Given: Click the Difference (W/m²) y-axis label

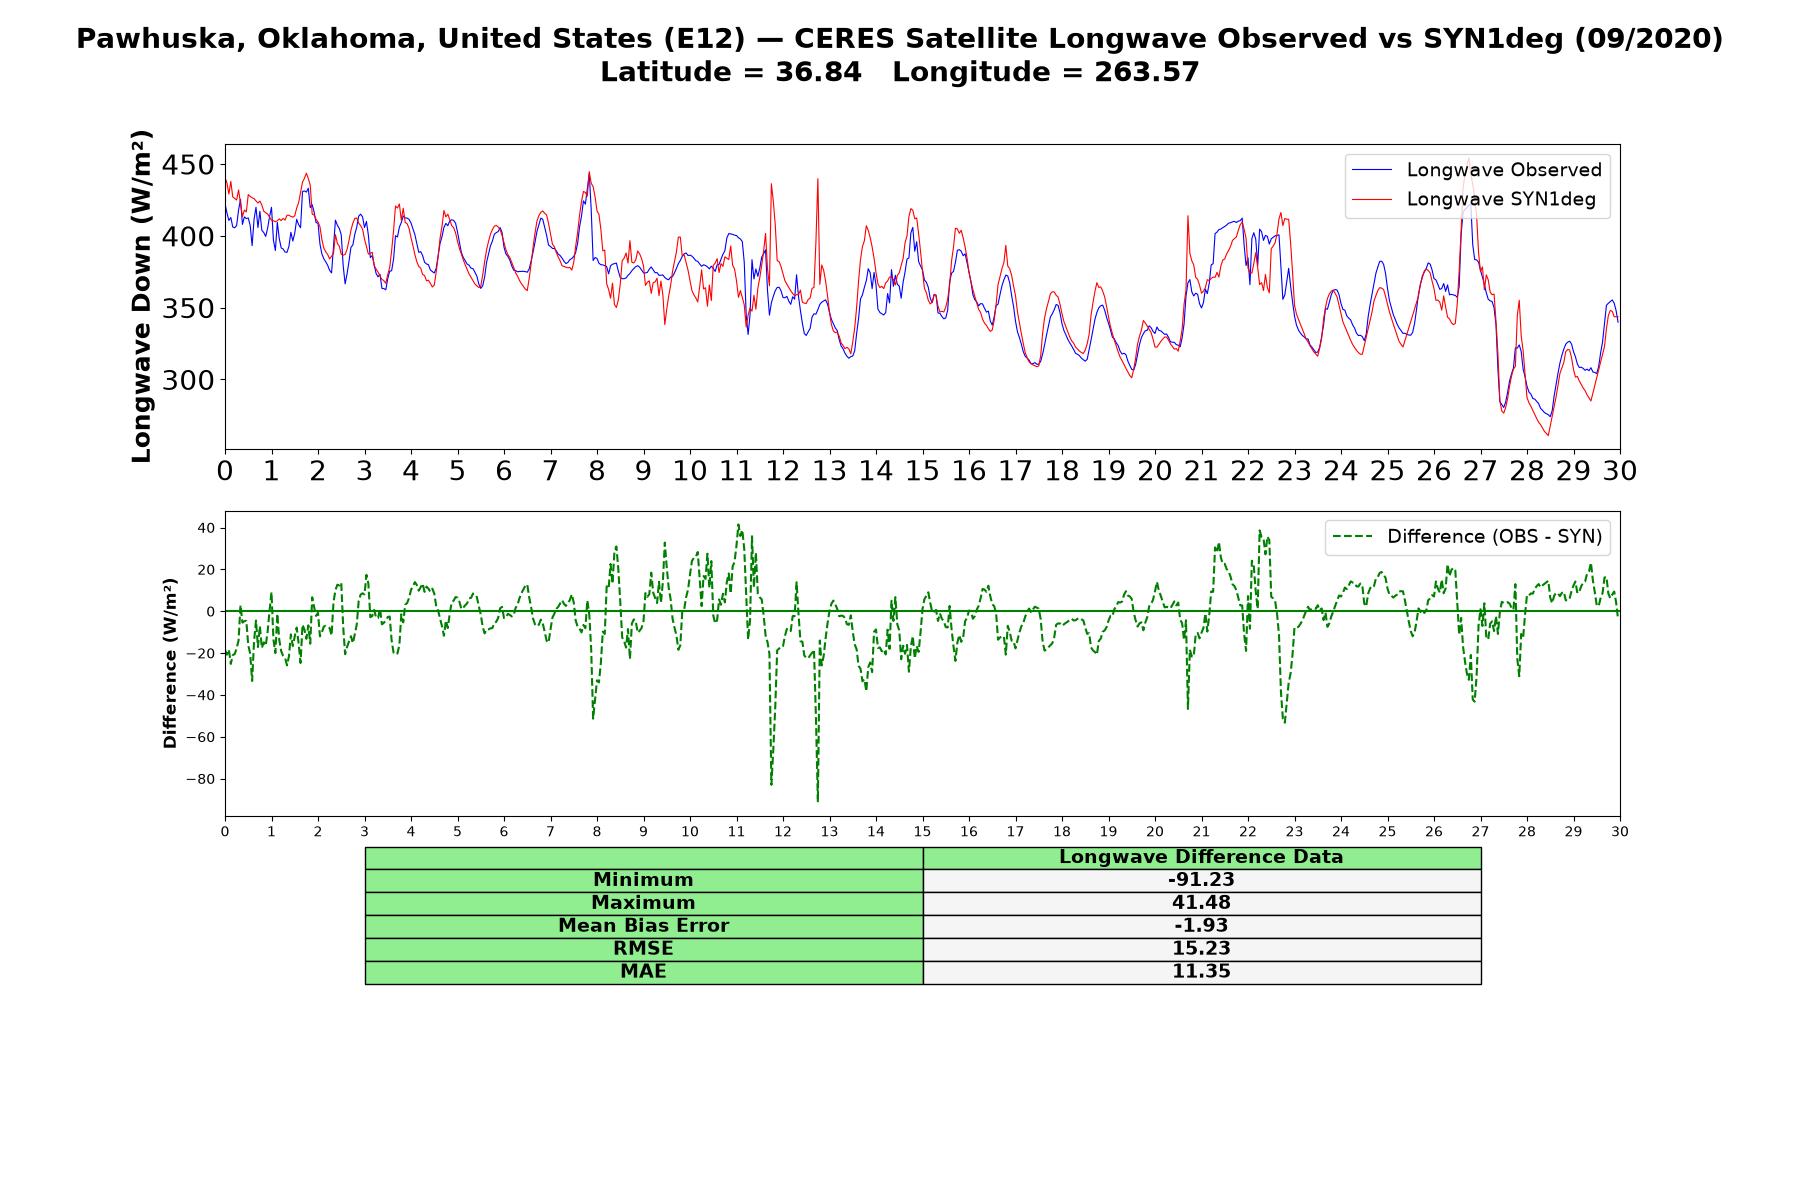Looking at the screenshot, I should pyautogui.click(x=170, y=664).
